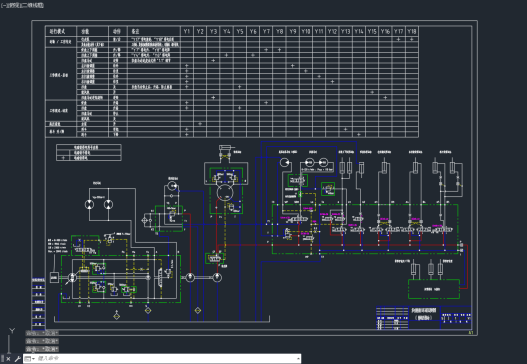The height and width of the screenshot is (364, 527).
Task: Select the Y14 column header in table
Action: (359, 31)
